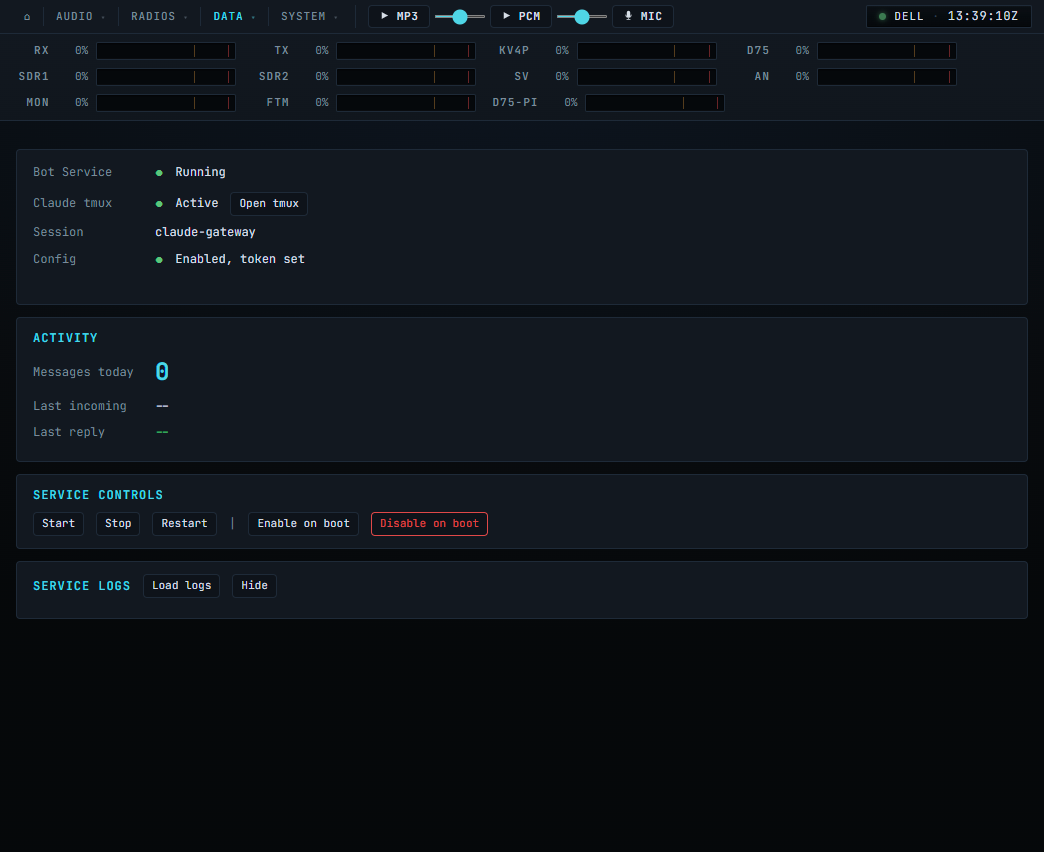Click Disable on boot
Image resolution: width=1044 pixels, height=852 pixels.
[x=429, y=524]
